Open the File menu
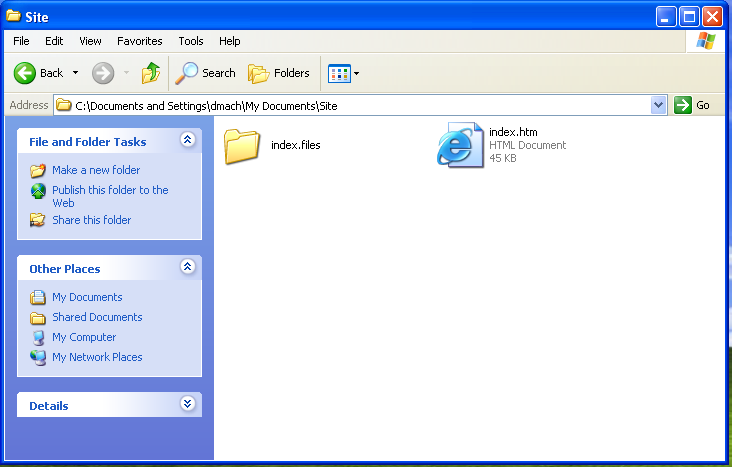 click(21, 41)
